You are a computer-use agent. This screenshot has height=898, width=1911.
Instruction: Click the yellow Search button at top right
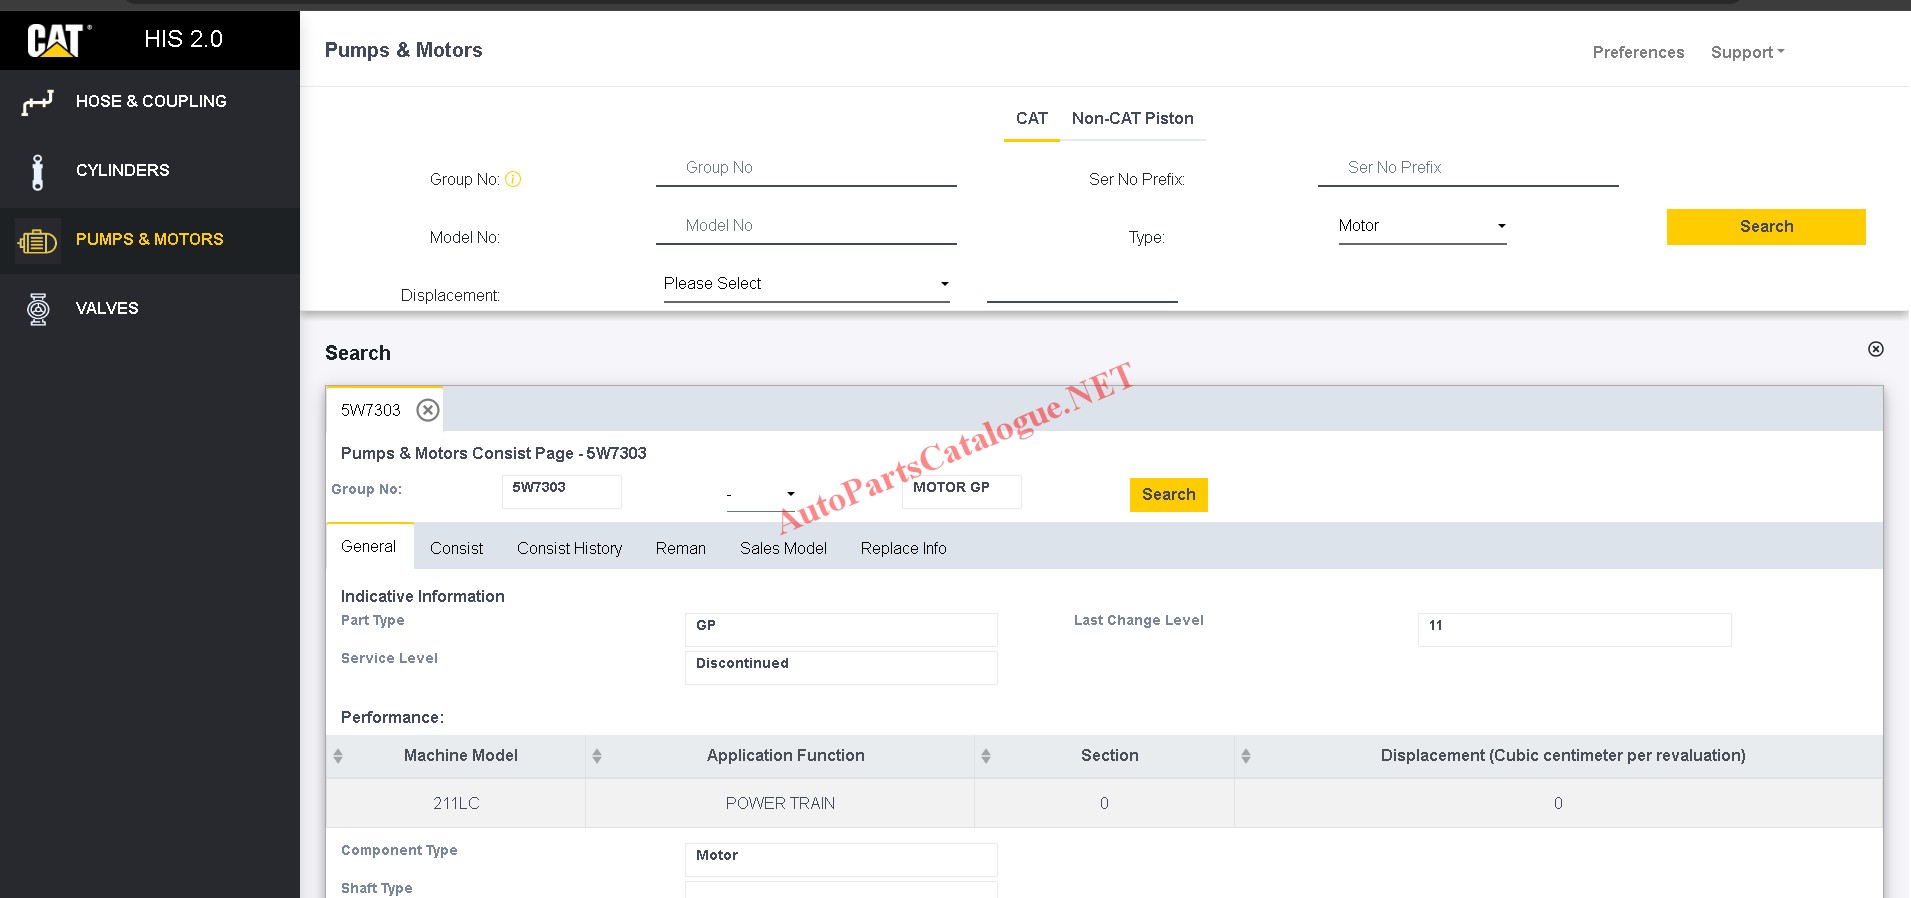[1765, 226]
